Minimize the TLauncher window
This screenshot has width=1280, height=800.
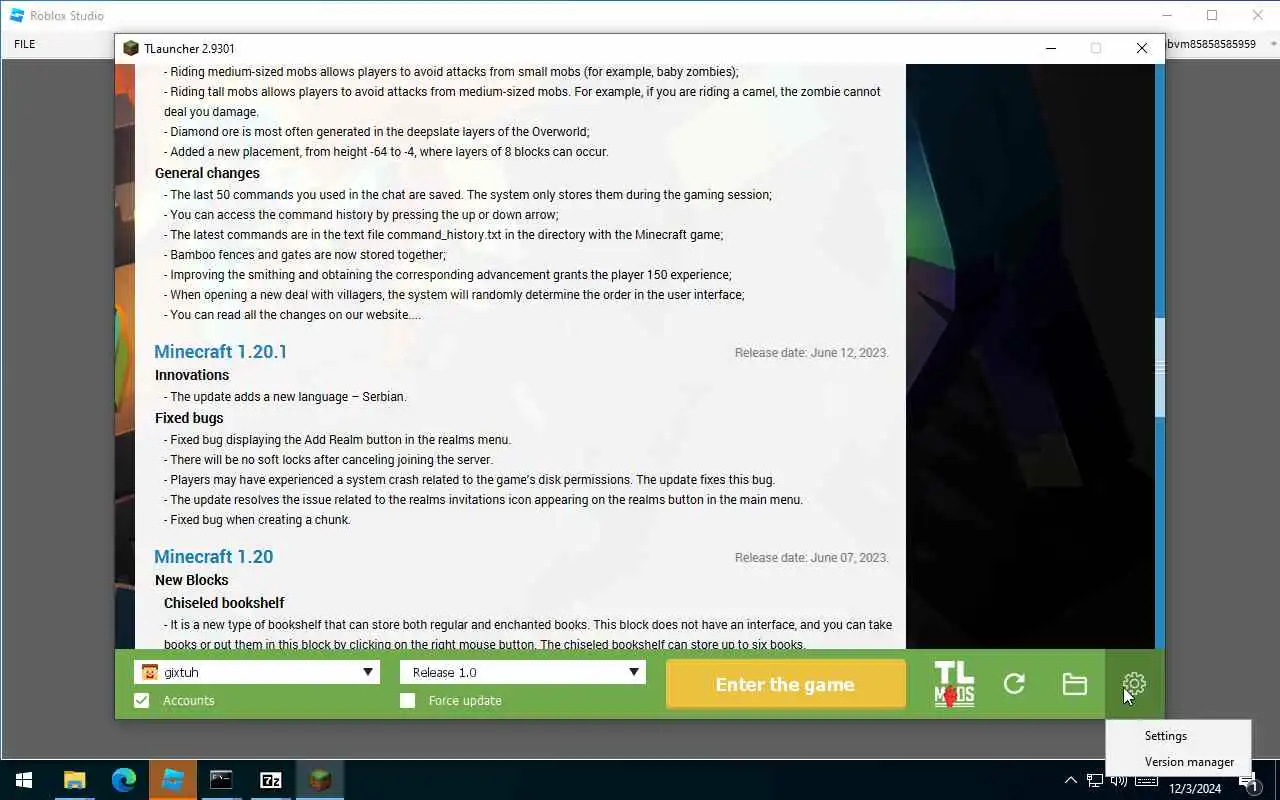click(1051, 48)
